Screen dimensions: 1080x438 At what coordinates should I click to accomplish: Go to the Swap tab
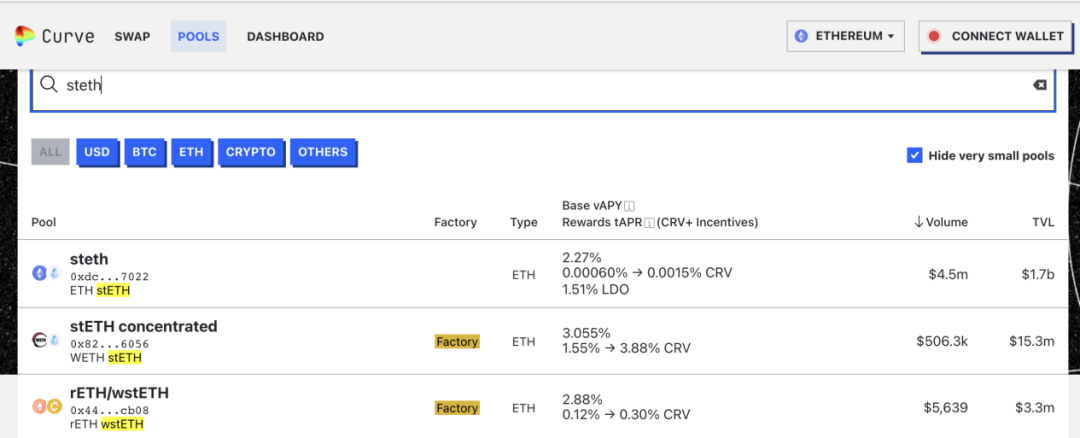coord(132,36)
